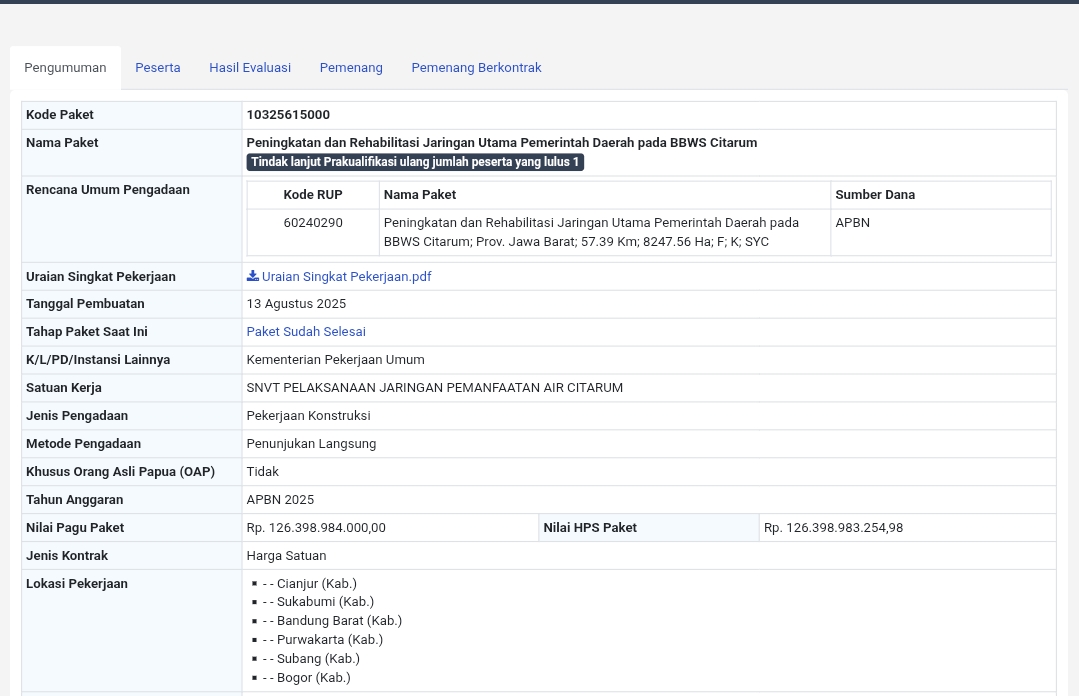Click the Tindak lanjut Prakualifikasi ulang badge

pos(414,162)
